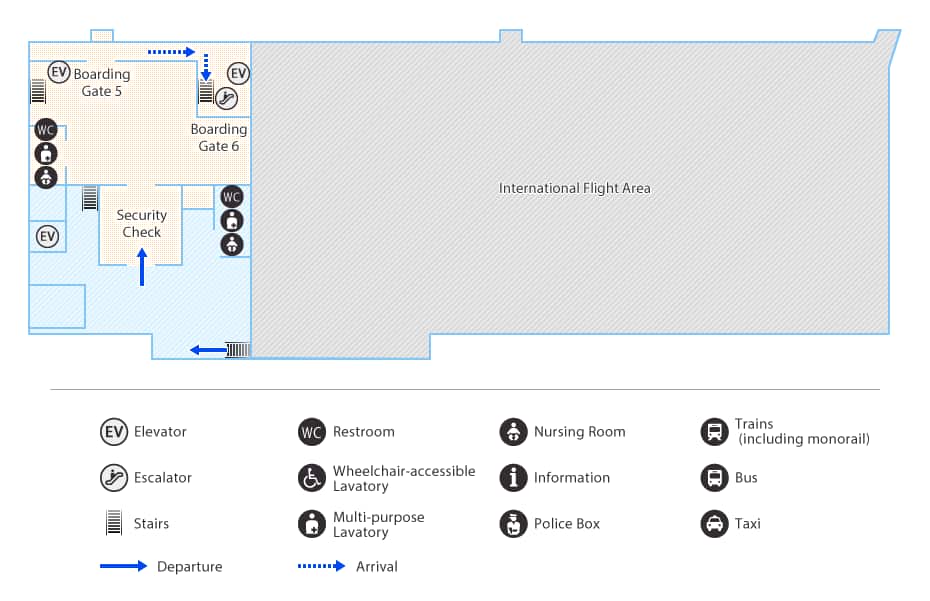Click the 'Taxi' legend text
Screen dimensions: 930x601
coord(747,523)
